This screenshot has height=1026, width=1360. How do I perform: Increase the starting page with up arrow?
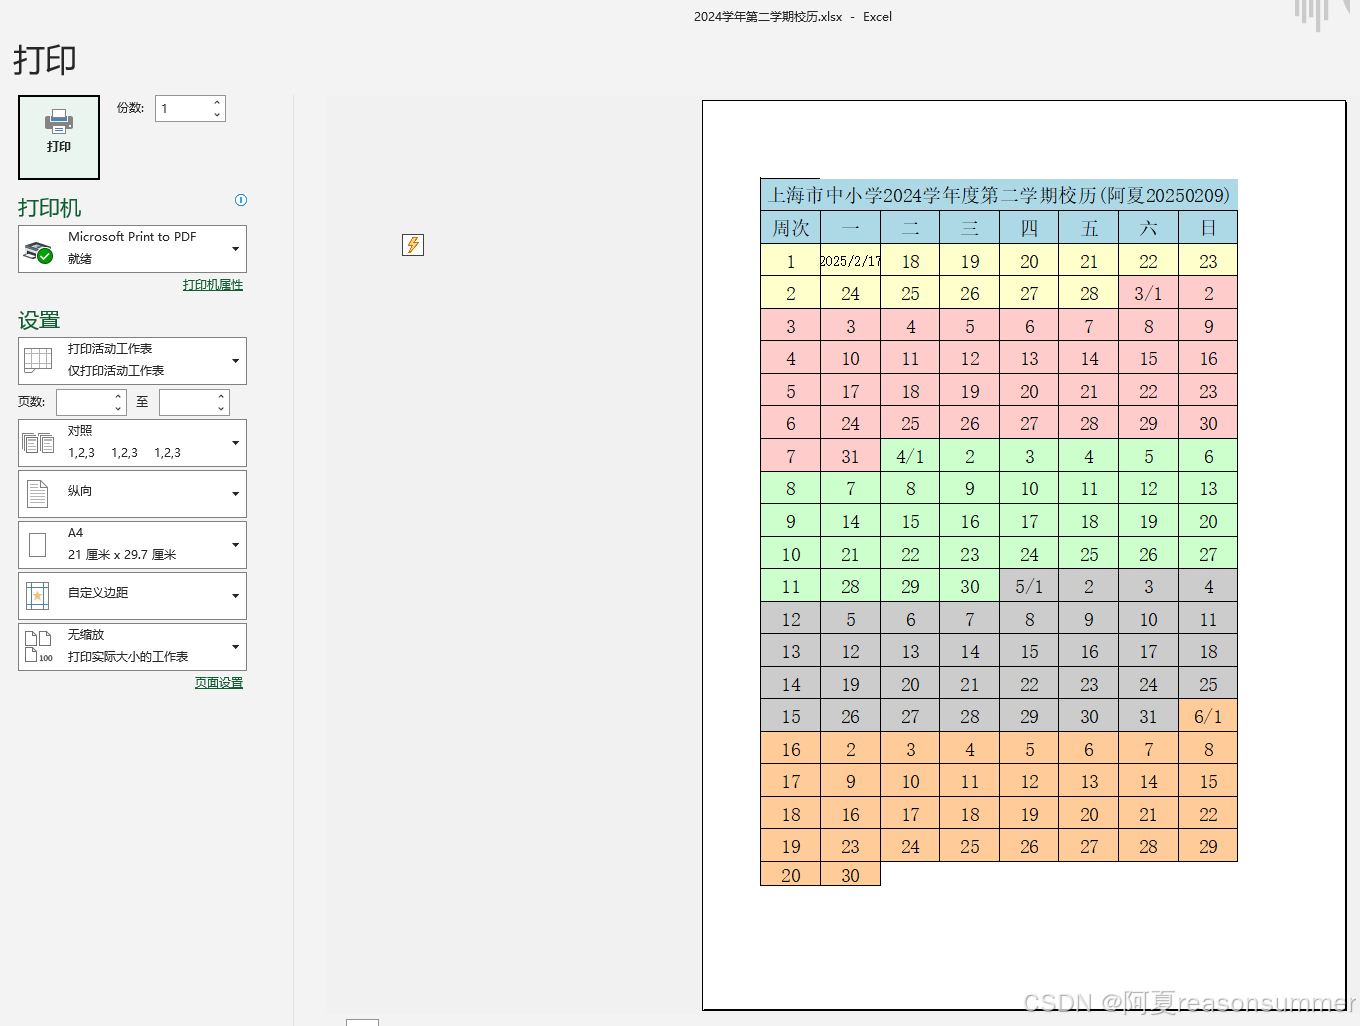(x=118, y=397)
